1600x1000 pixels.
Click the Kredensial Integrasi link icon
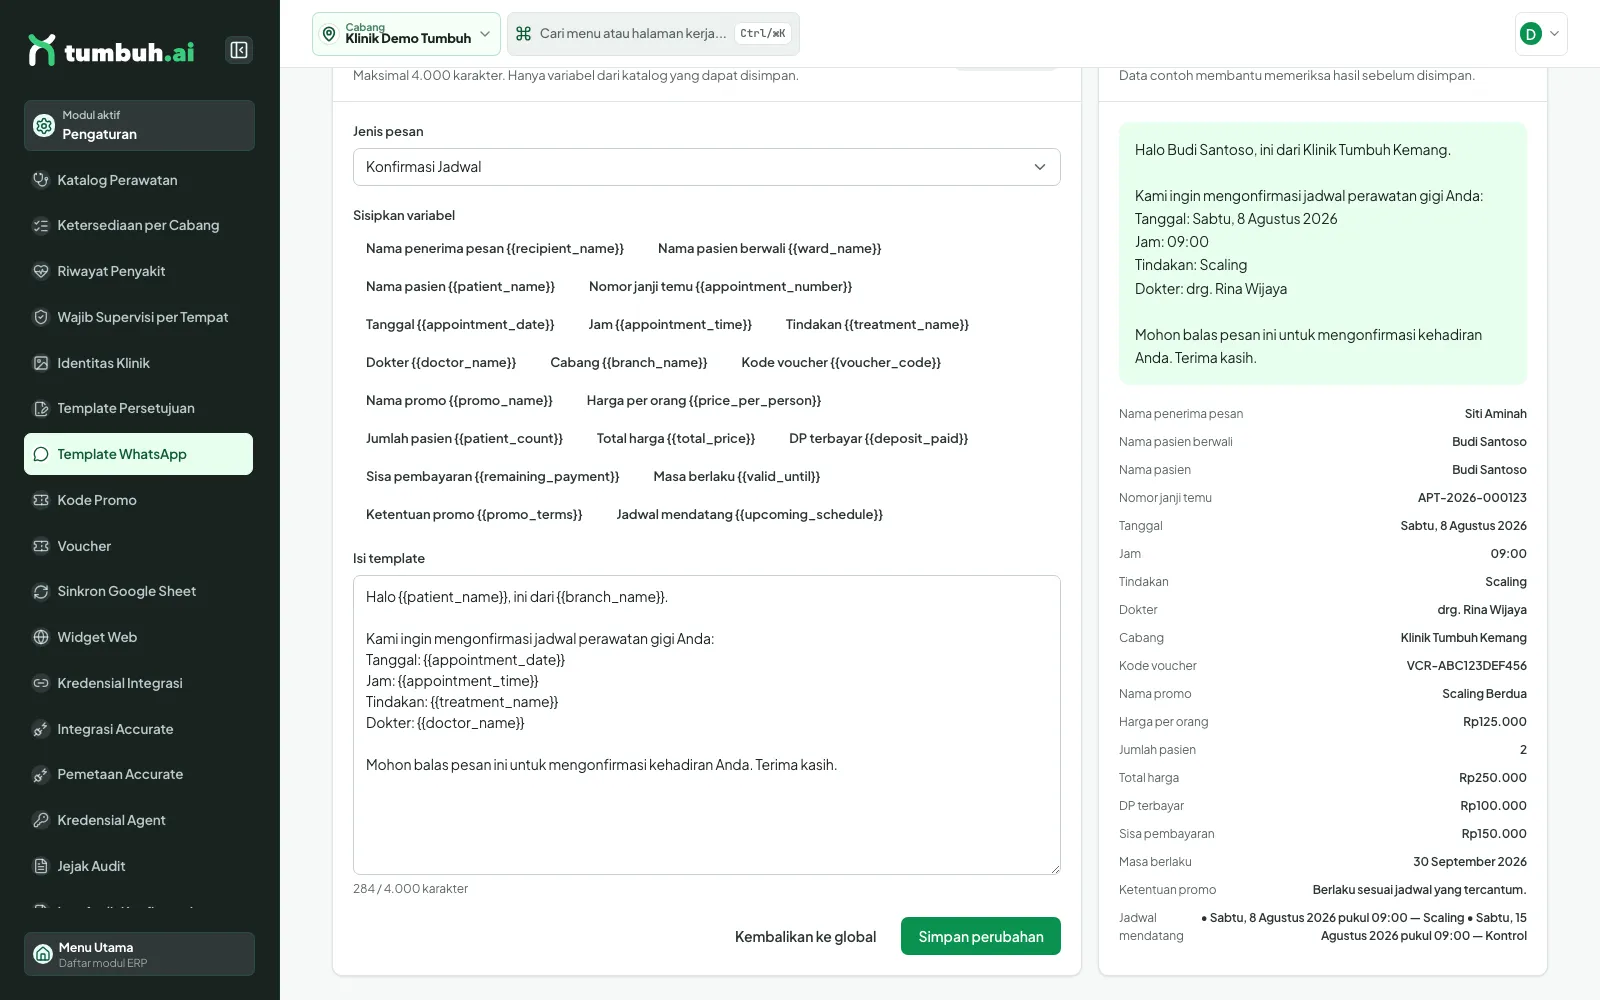41,683
